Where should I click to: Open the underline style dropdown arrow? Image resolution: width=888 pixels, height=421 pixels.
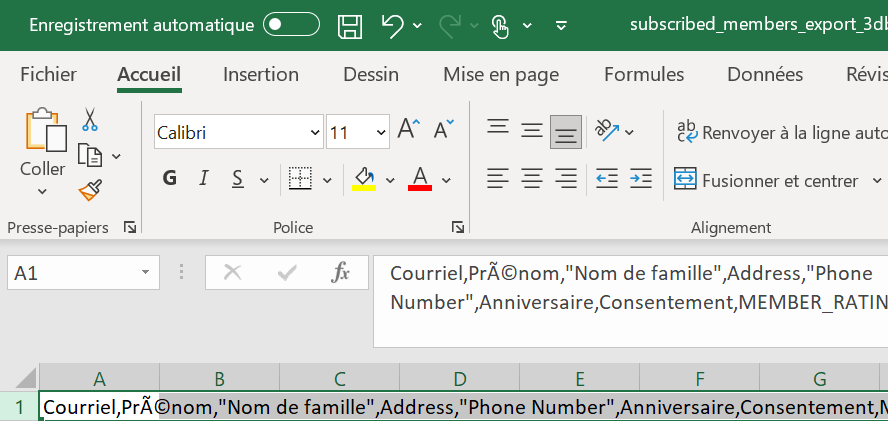pos(264,180)
